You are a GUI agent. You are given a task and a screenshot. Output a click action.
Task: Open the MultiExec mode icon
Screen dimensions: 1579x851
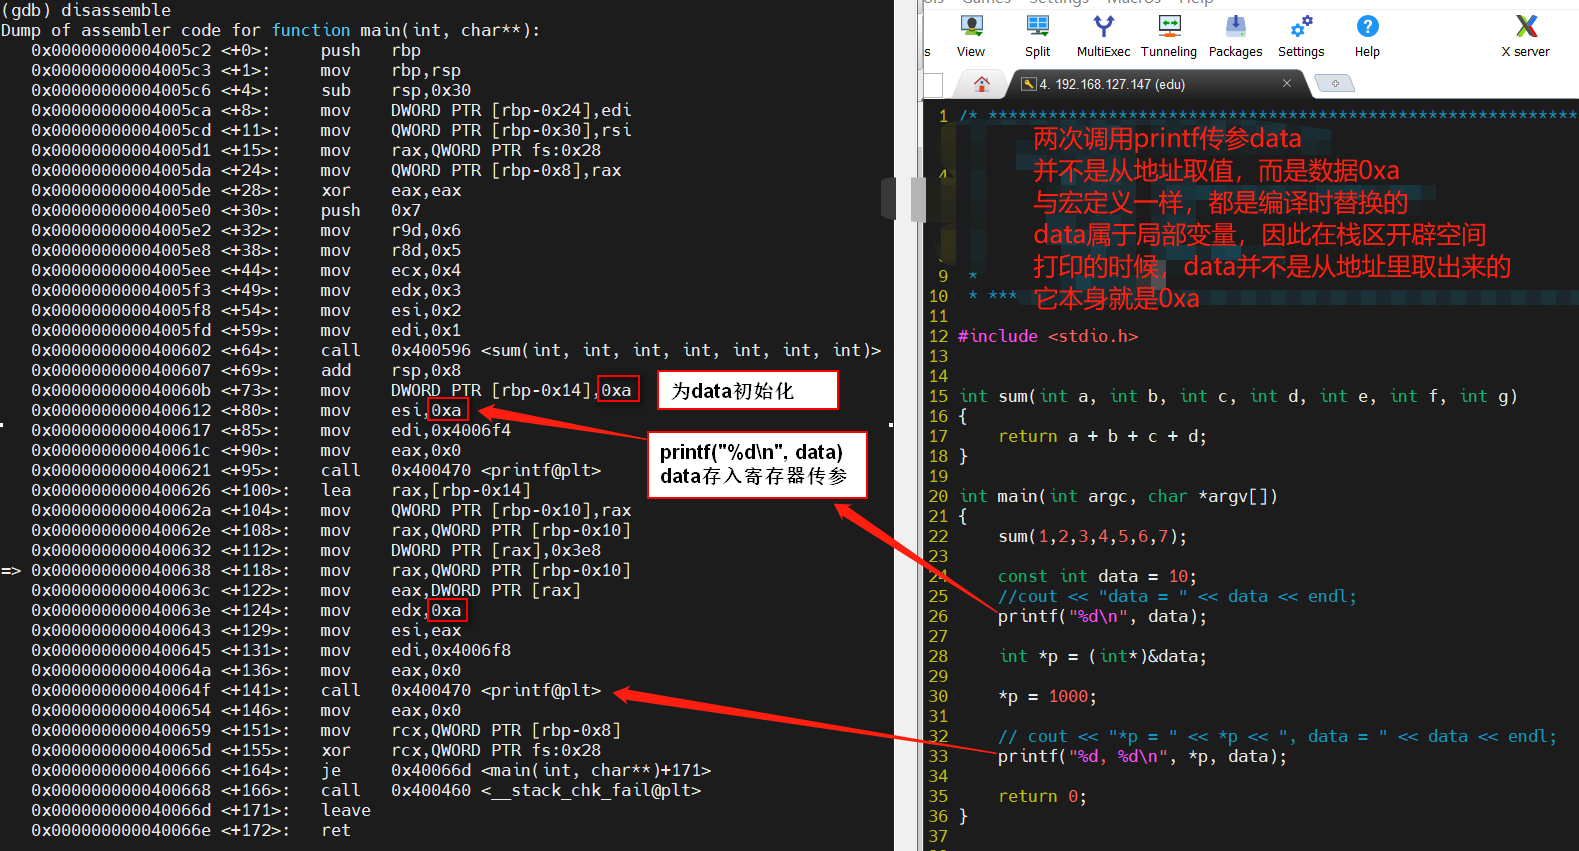(x=1103, y=36)
